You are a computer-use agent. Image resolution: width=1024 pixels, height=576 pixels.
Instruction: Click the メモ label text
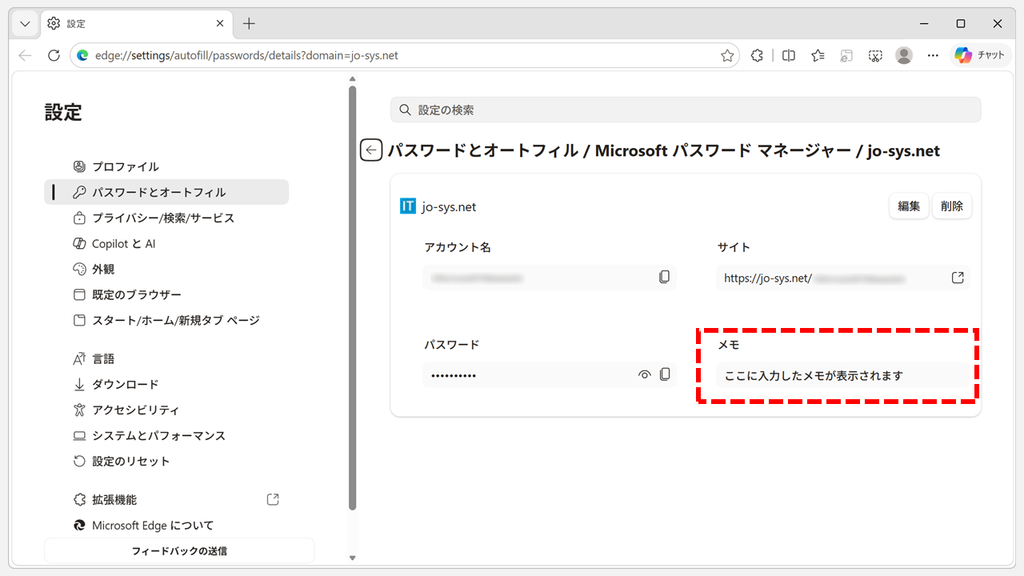pyautogui.click(x=728, y=345)
